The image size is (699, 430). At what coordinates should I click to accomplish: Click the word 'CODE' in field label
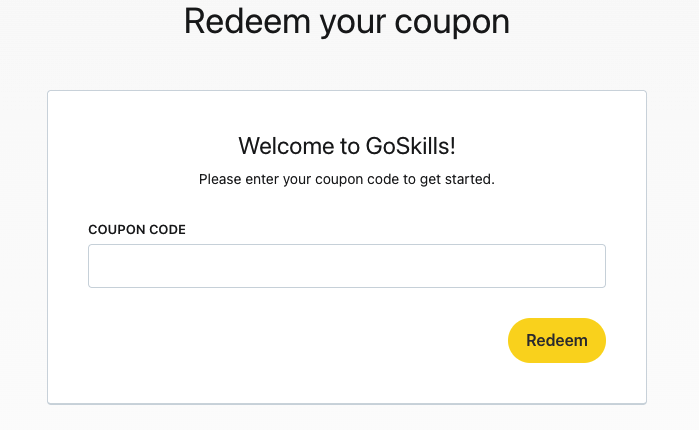coord(167,229)
